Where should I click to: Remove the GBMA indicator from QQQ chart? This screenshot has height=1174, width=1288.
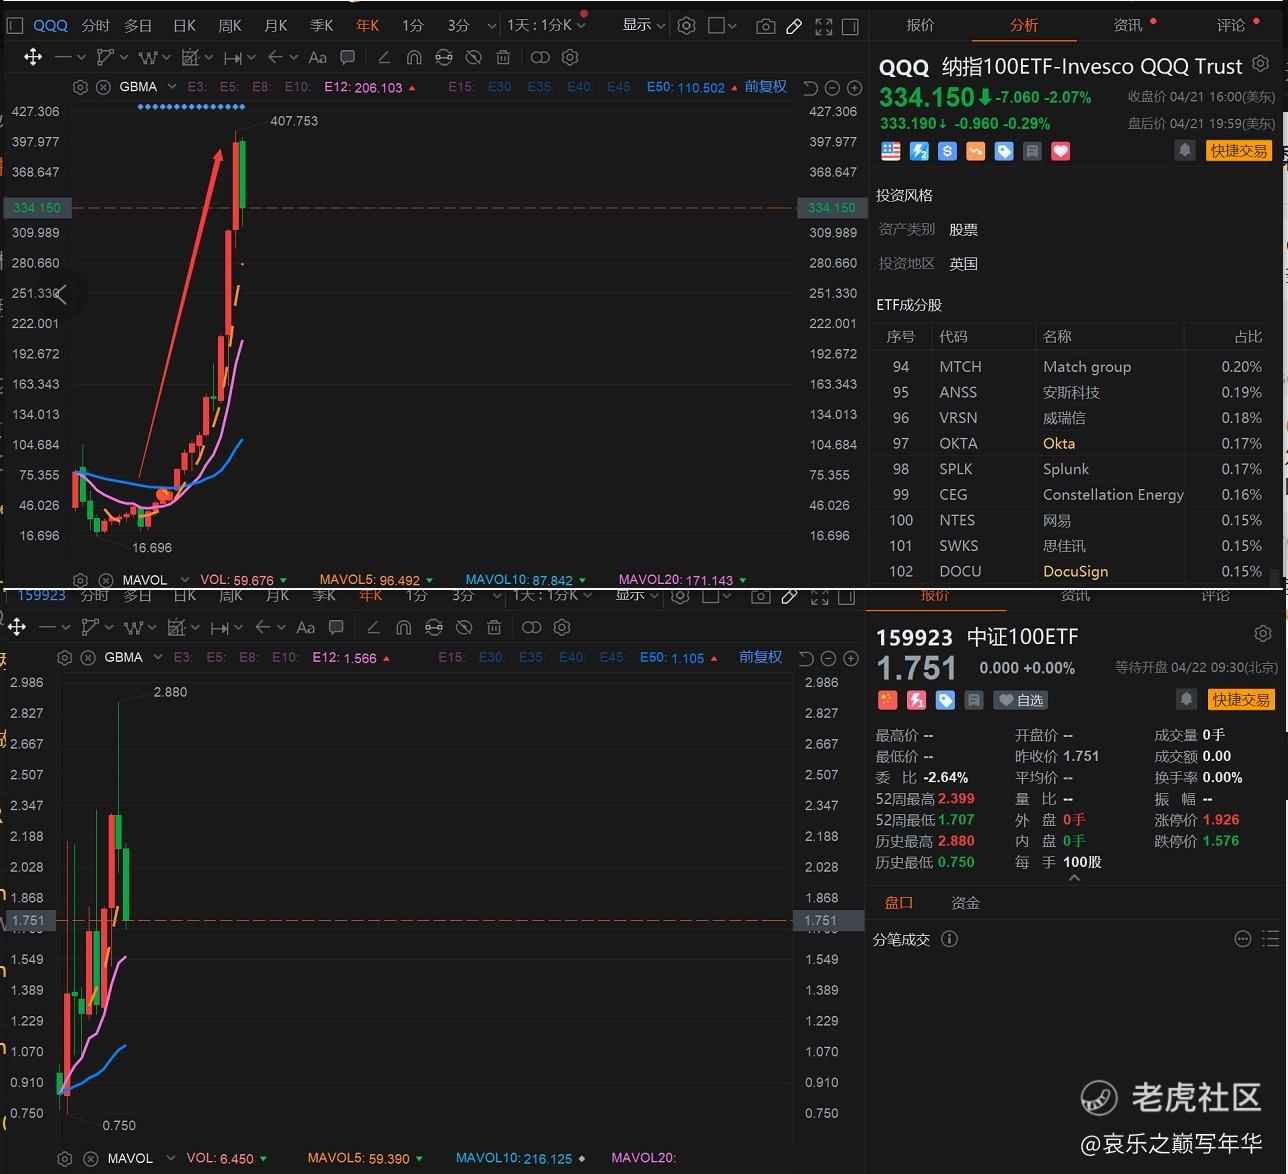tap(103, 87)
